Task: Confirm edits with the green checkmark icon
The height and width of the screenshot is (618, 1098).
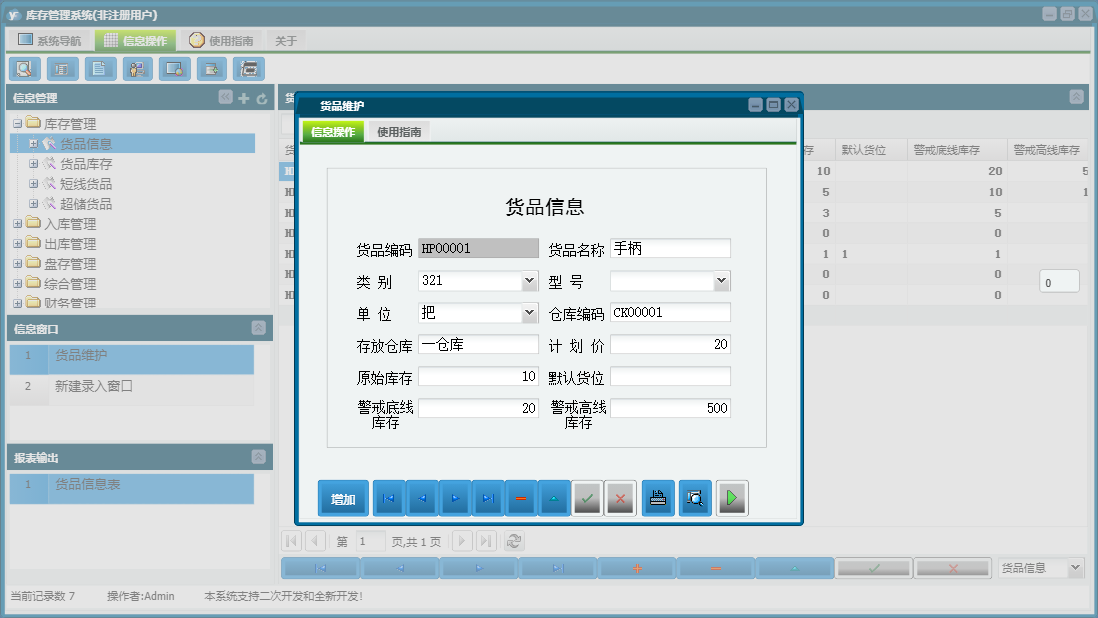Action: pos(588,497)
